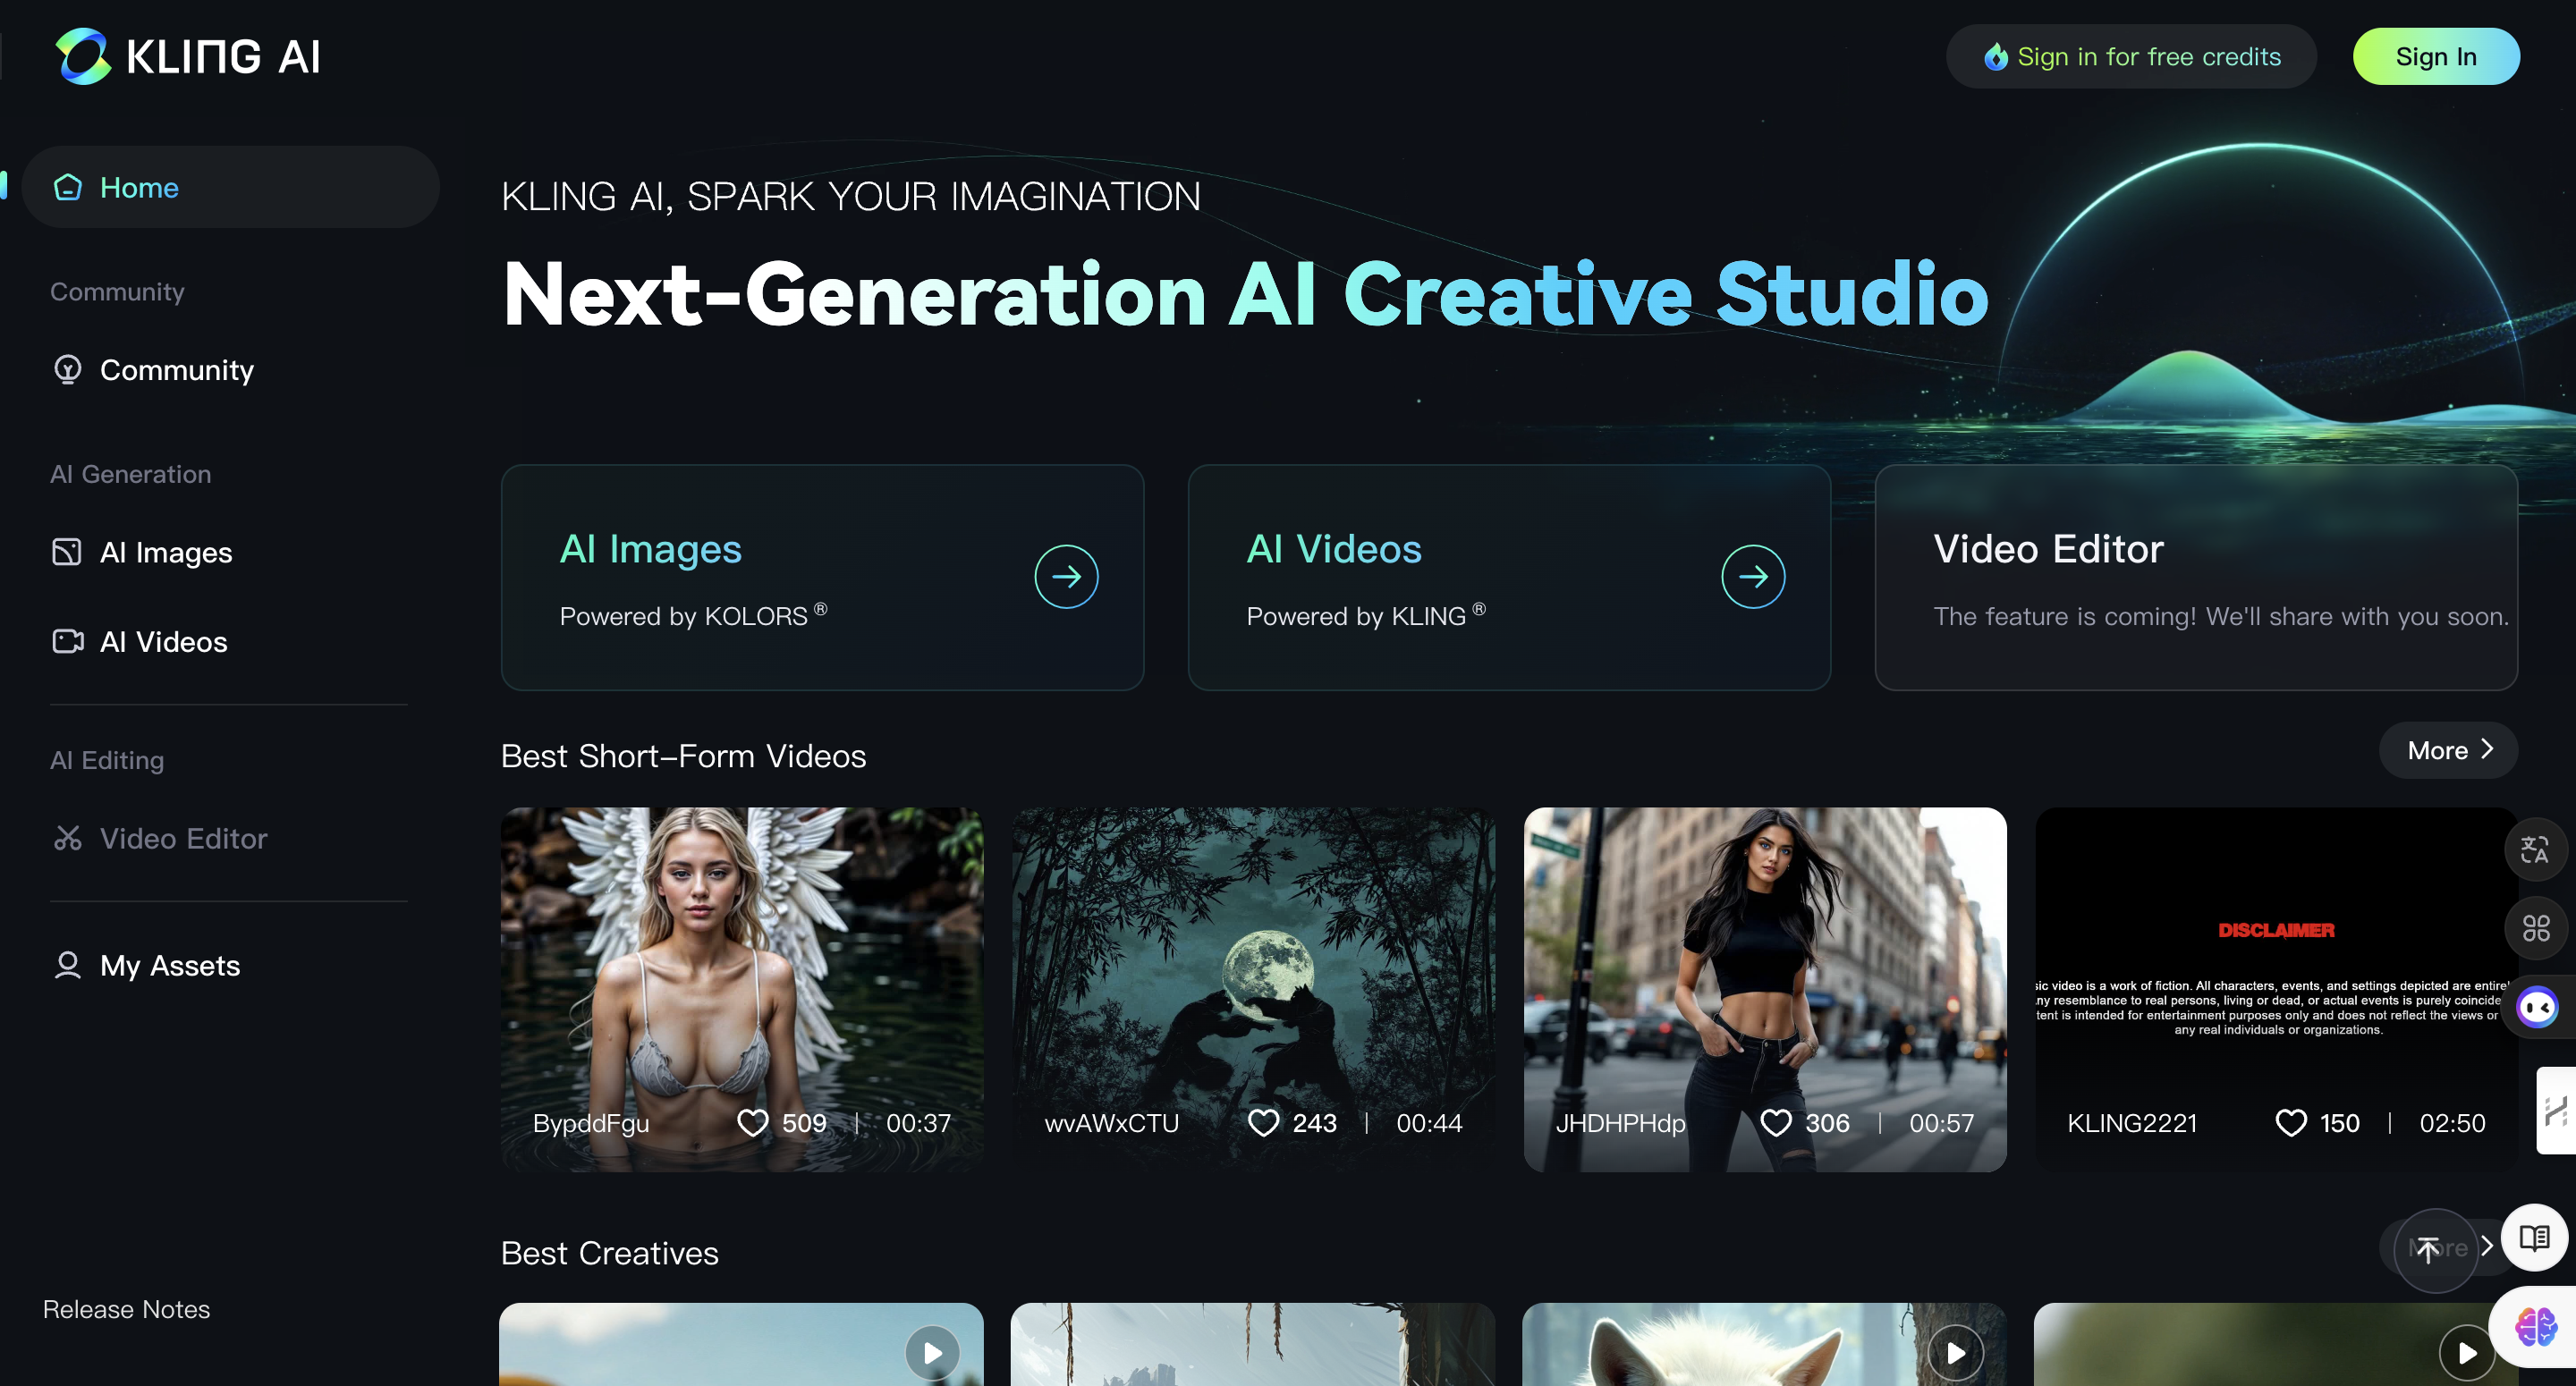2576x1386 pixels.
Task: Open the book guide floating icon
Action: pos(2535,1238)
